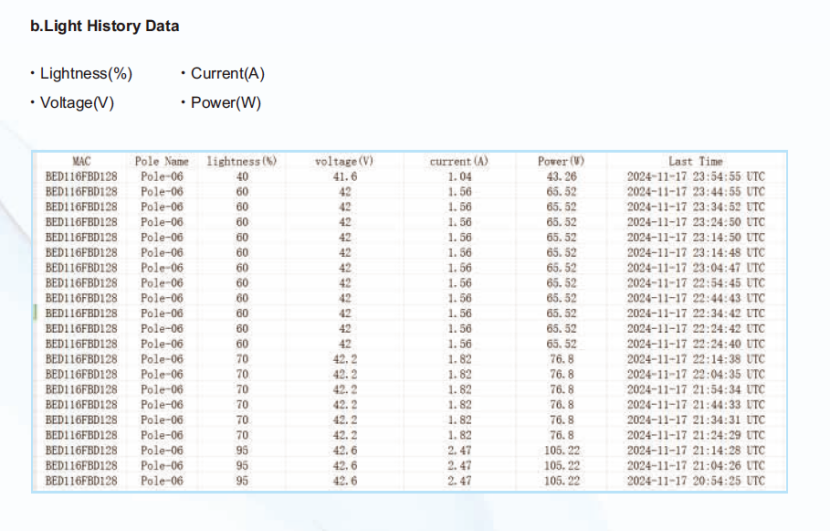
Task: Click the Power(W) table column header
Action: 561,161
